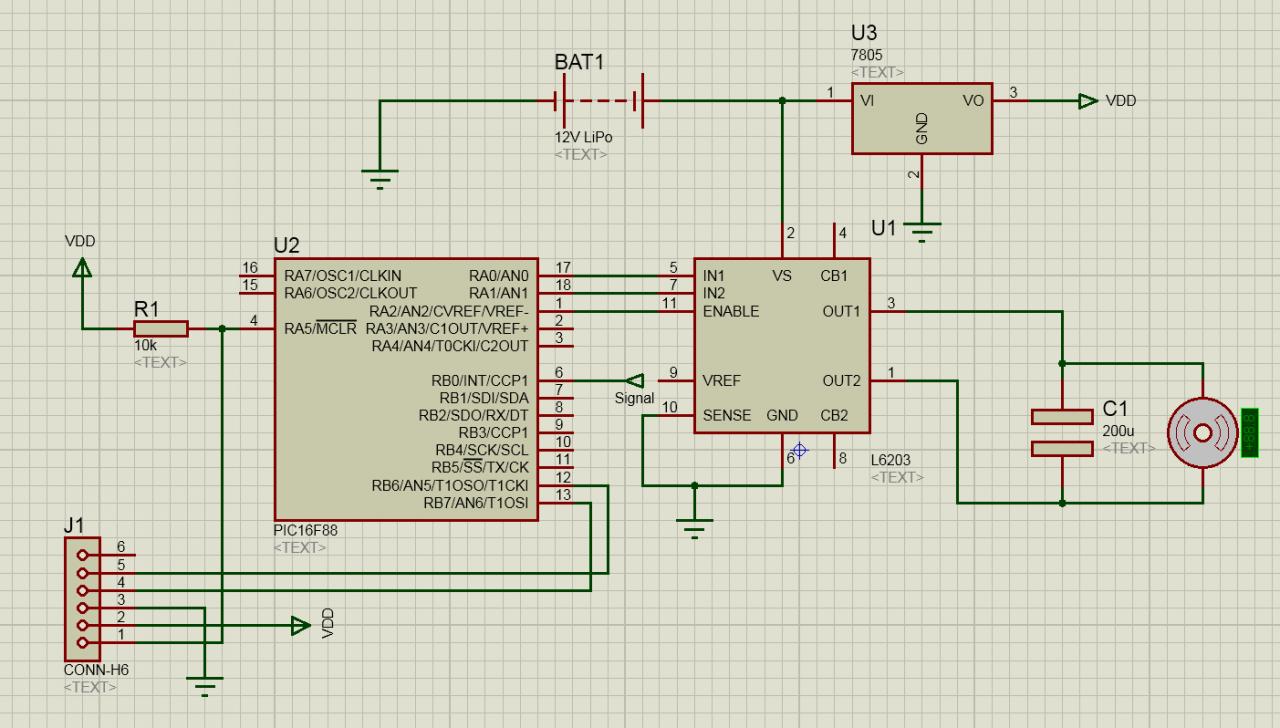Viewport: 1280px width, 728px height.
Task: Select the ground symbol below the L6203
Action: click(695, 527)
